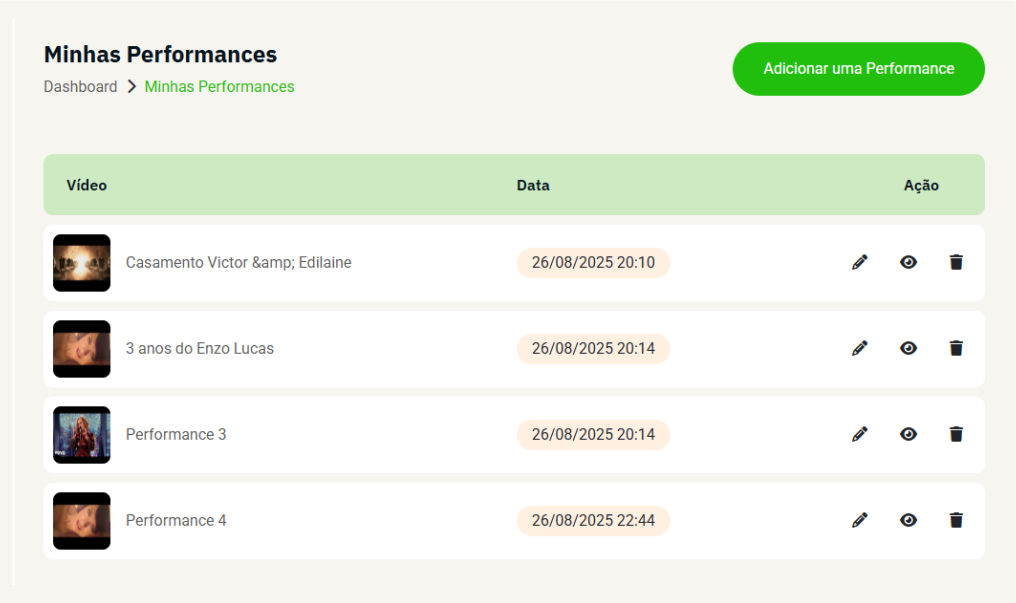Delete the Casamento Victor & Edilaine performance

(x=956, y=262)
